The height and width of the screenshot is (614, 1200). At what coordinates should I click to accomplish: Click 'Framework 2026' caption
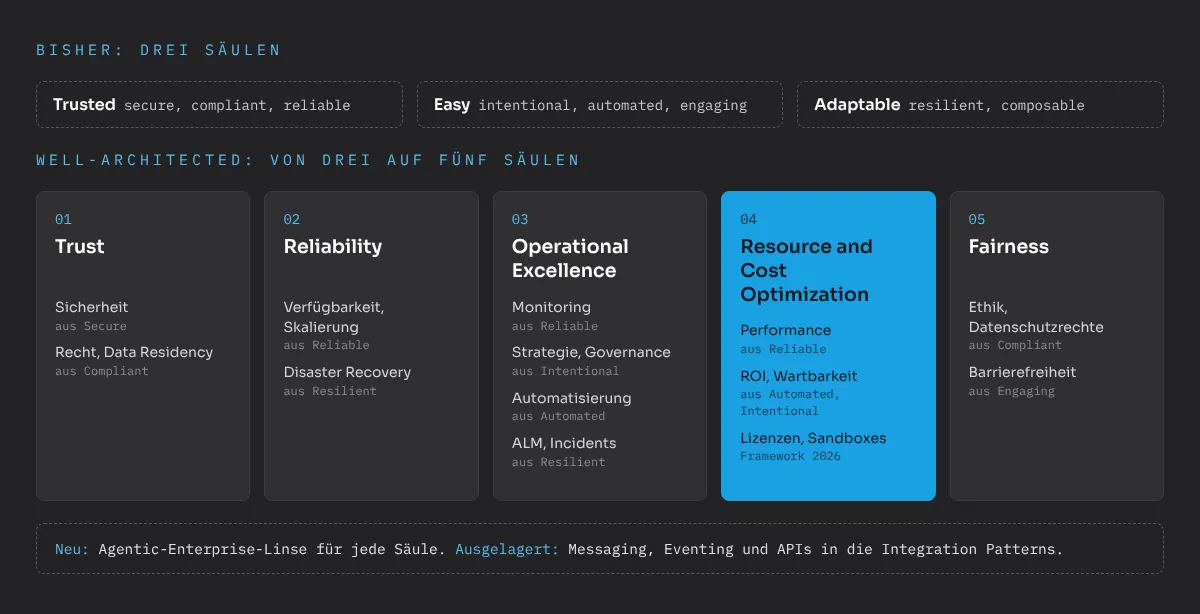(791, 456)
